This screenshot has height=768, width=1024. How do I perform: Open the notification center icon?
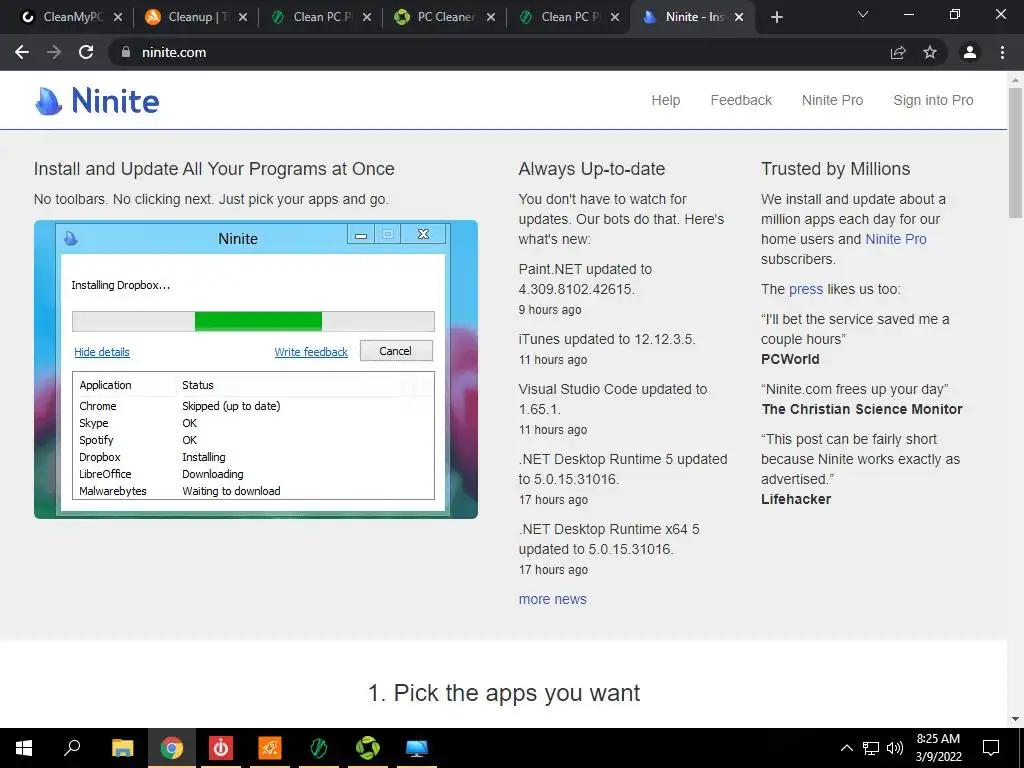[x=991, y=748]
